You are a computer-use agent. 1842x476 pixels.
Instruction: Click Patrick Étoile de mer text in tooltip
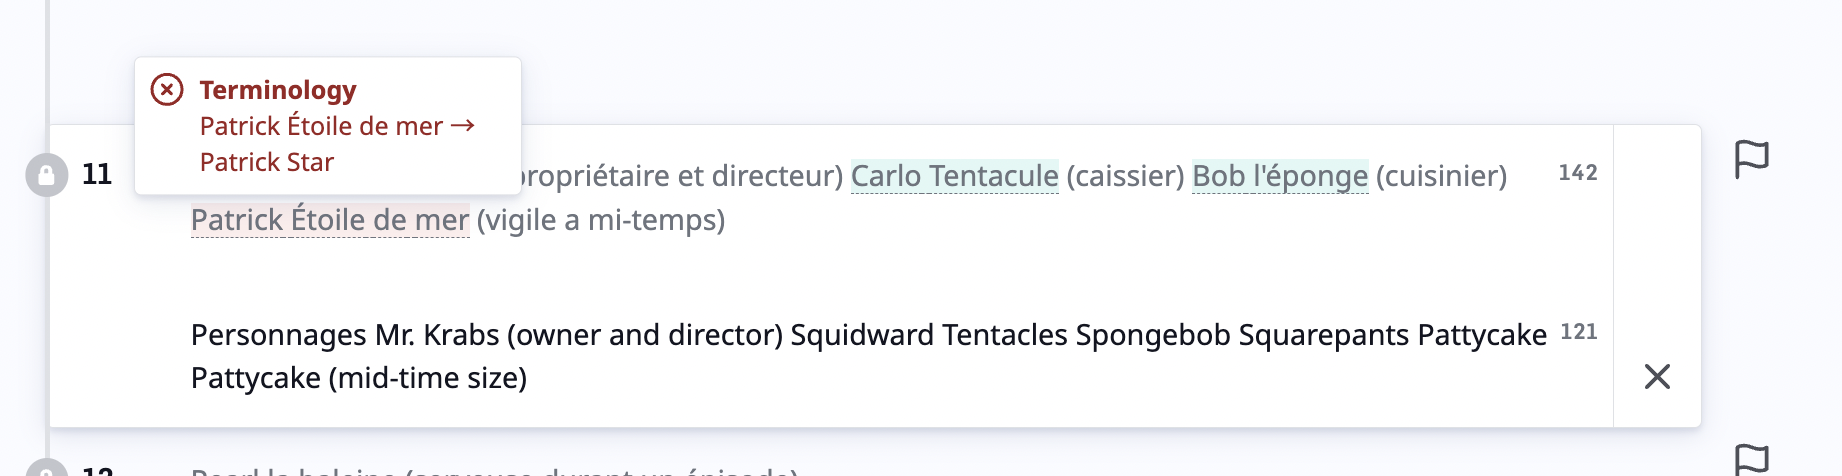click(x=321, y=126)
